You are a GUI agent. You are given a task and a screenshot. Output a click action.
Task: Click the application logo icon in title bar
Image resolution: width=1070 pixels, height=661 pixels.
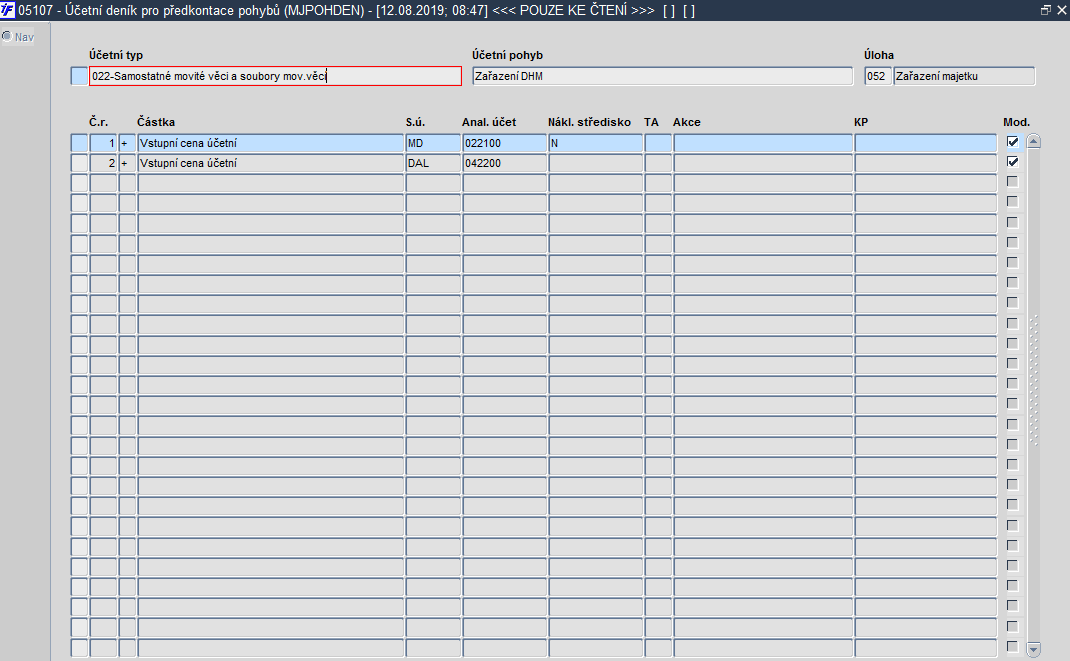click(x=8, y=10)
